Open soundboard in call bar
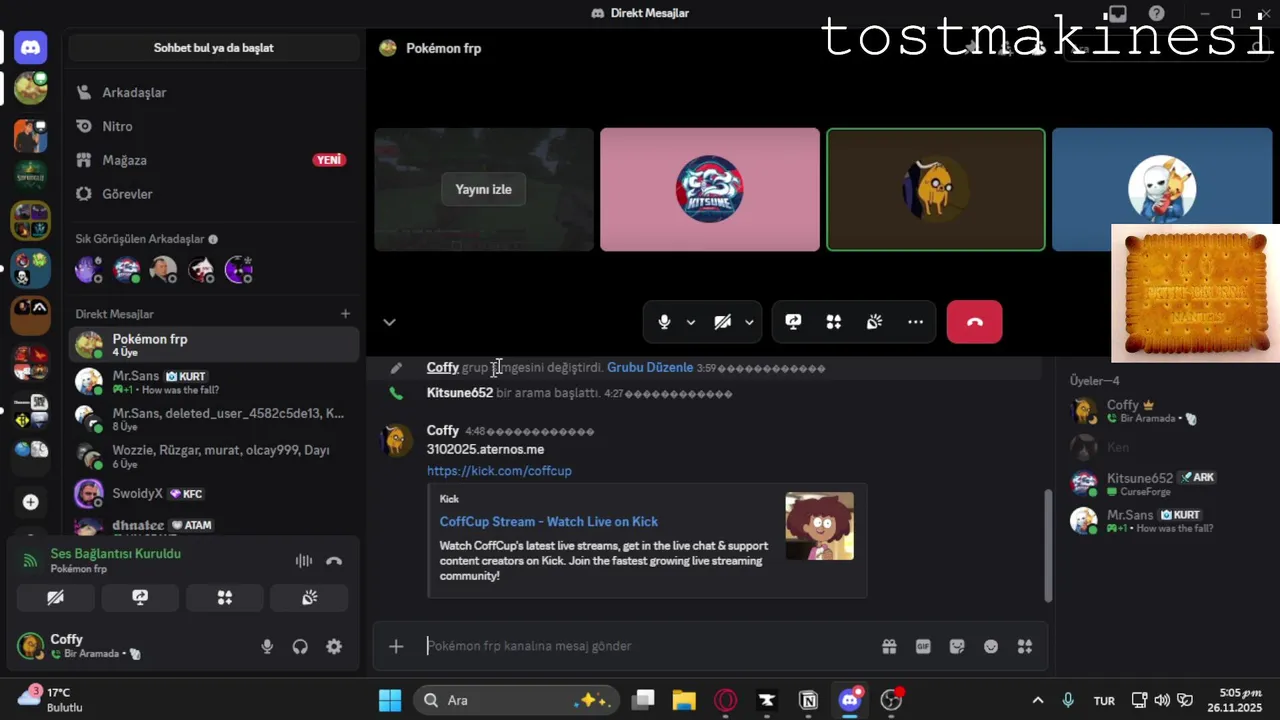The image size is (1280, 720). point(875,322)
